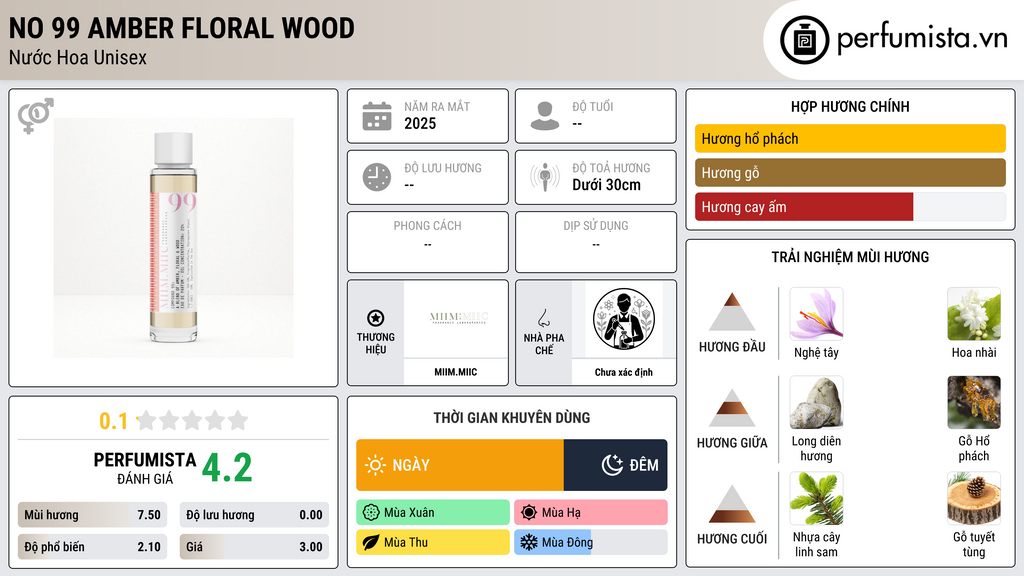Click the Hương gỗ accord bar
This screenshot has height=576, width=1024.
[x=850, y=173]
